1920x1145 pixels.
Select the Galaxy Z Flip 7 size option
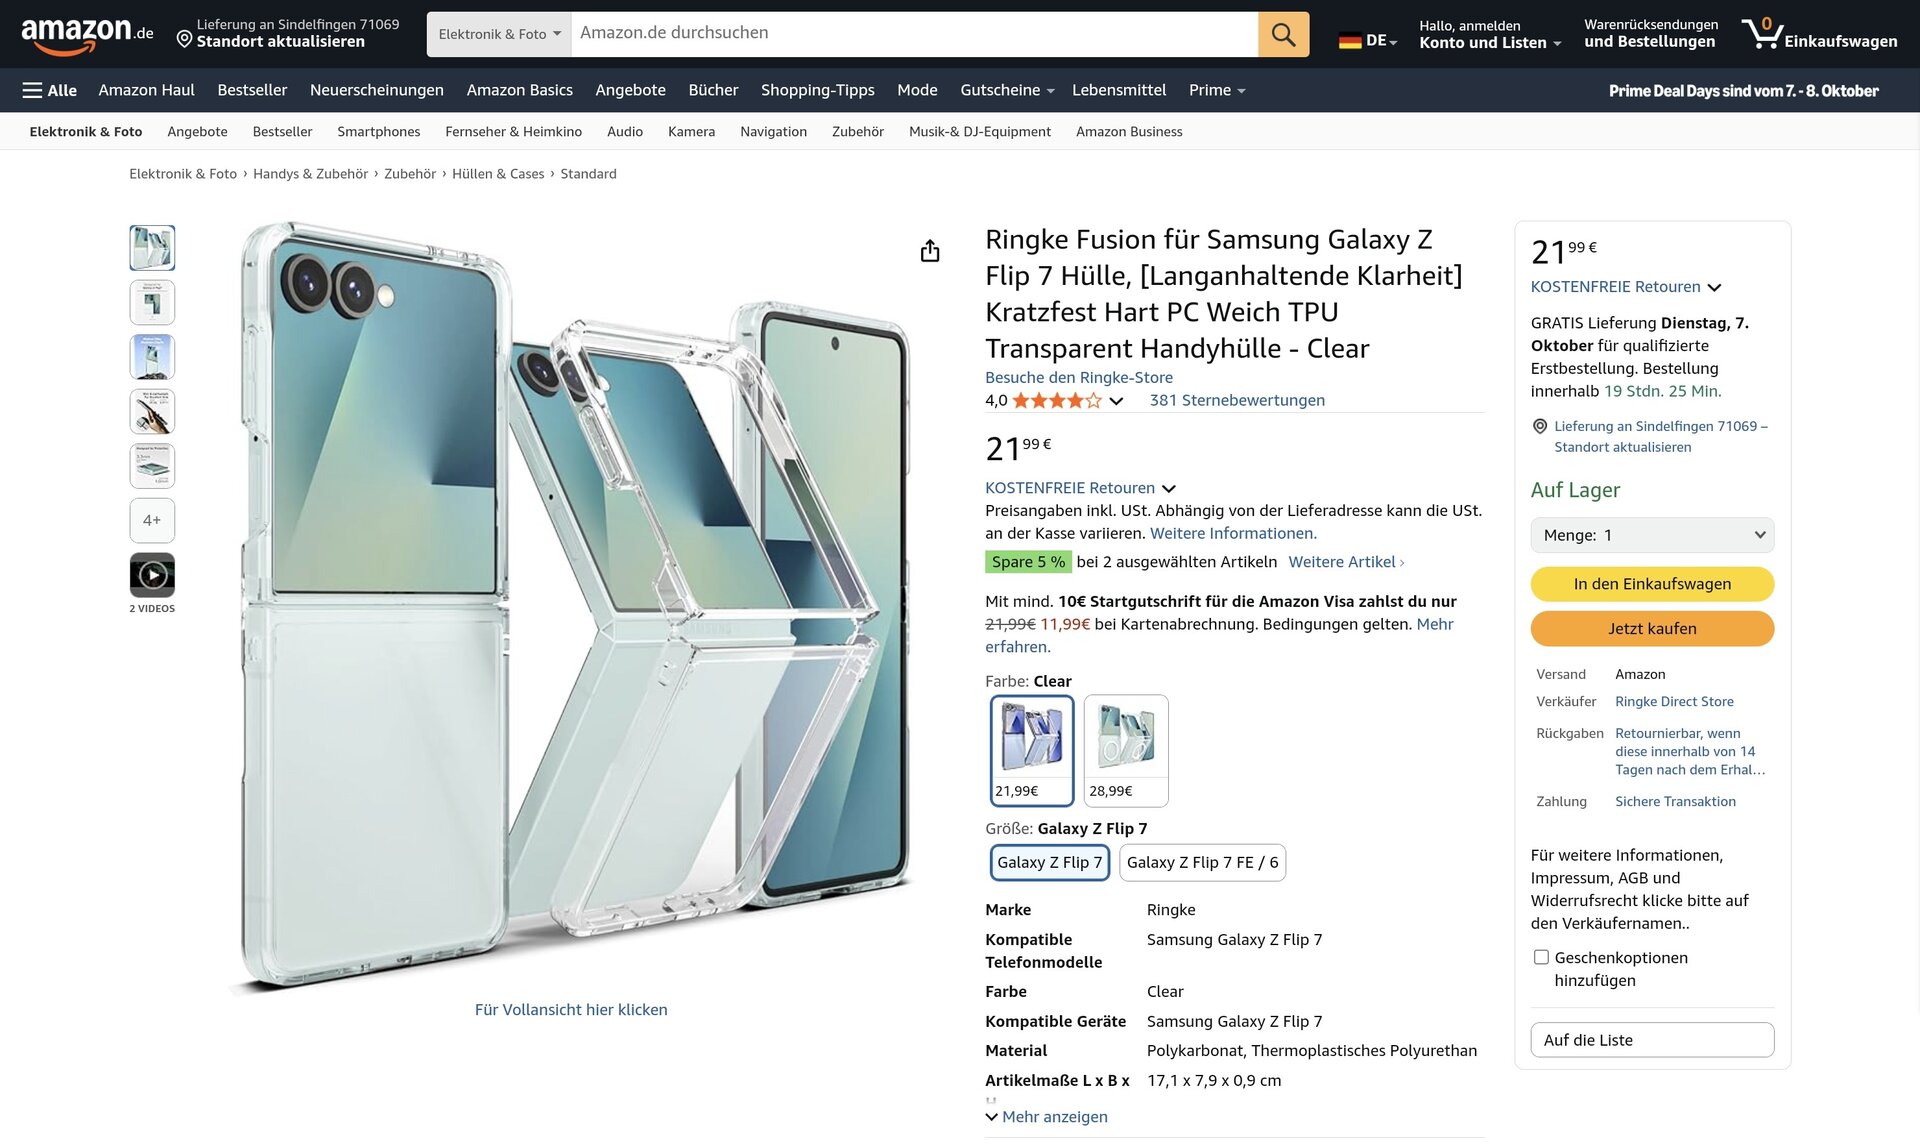click(x=1049, y=863)
